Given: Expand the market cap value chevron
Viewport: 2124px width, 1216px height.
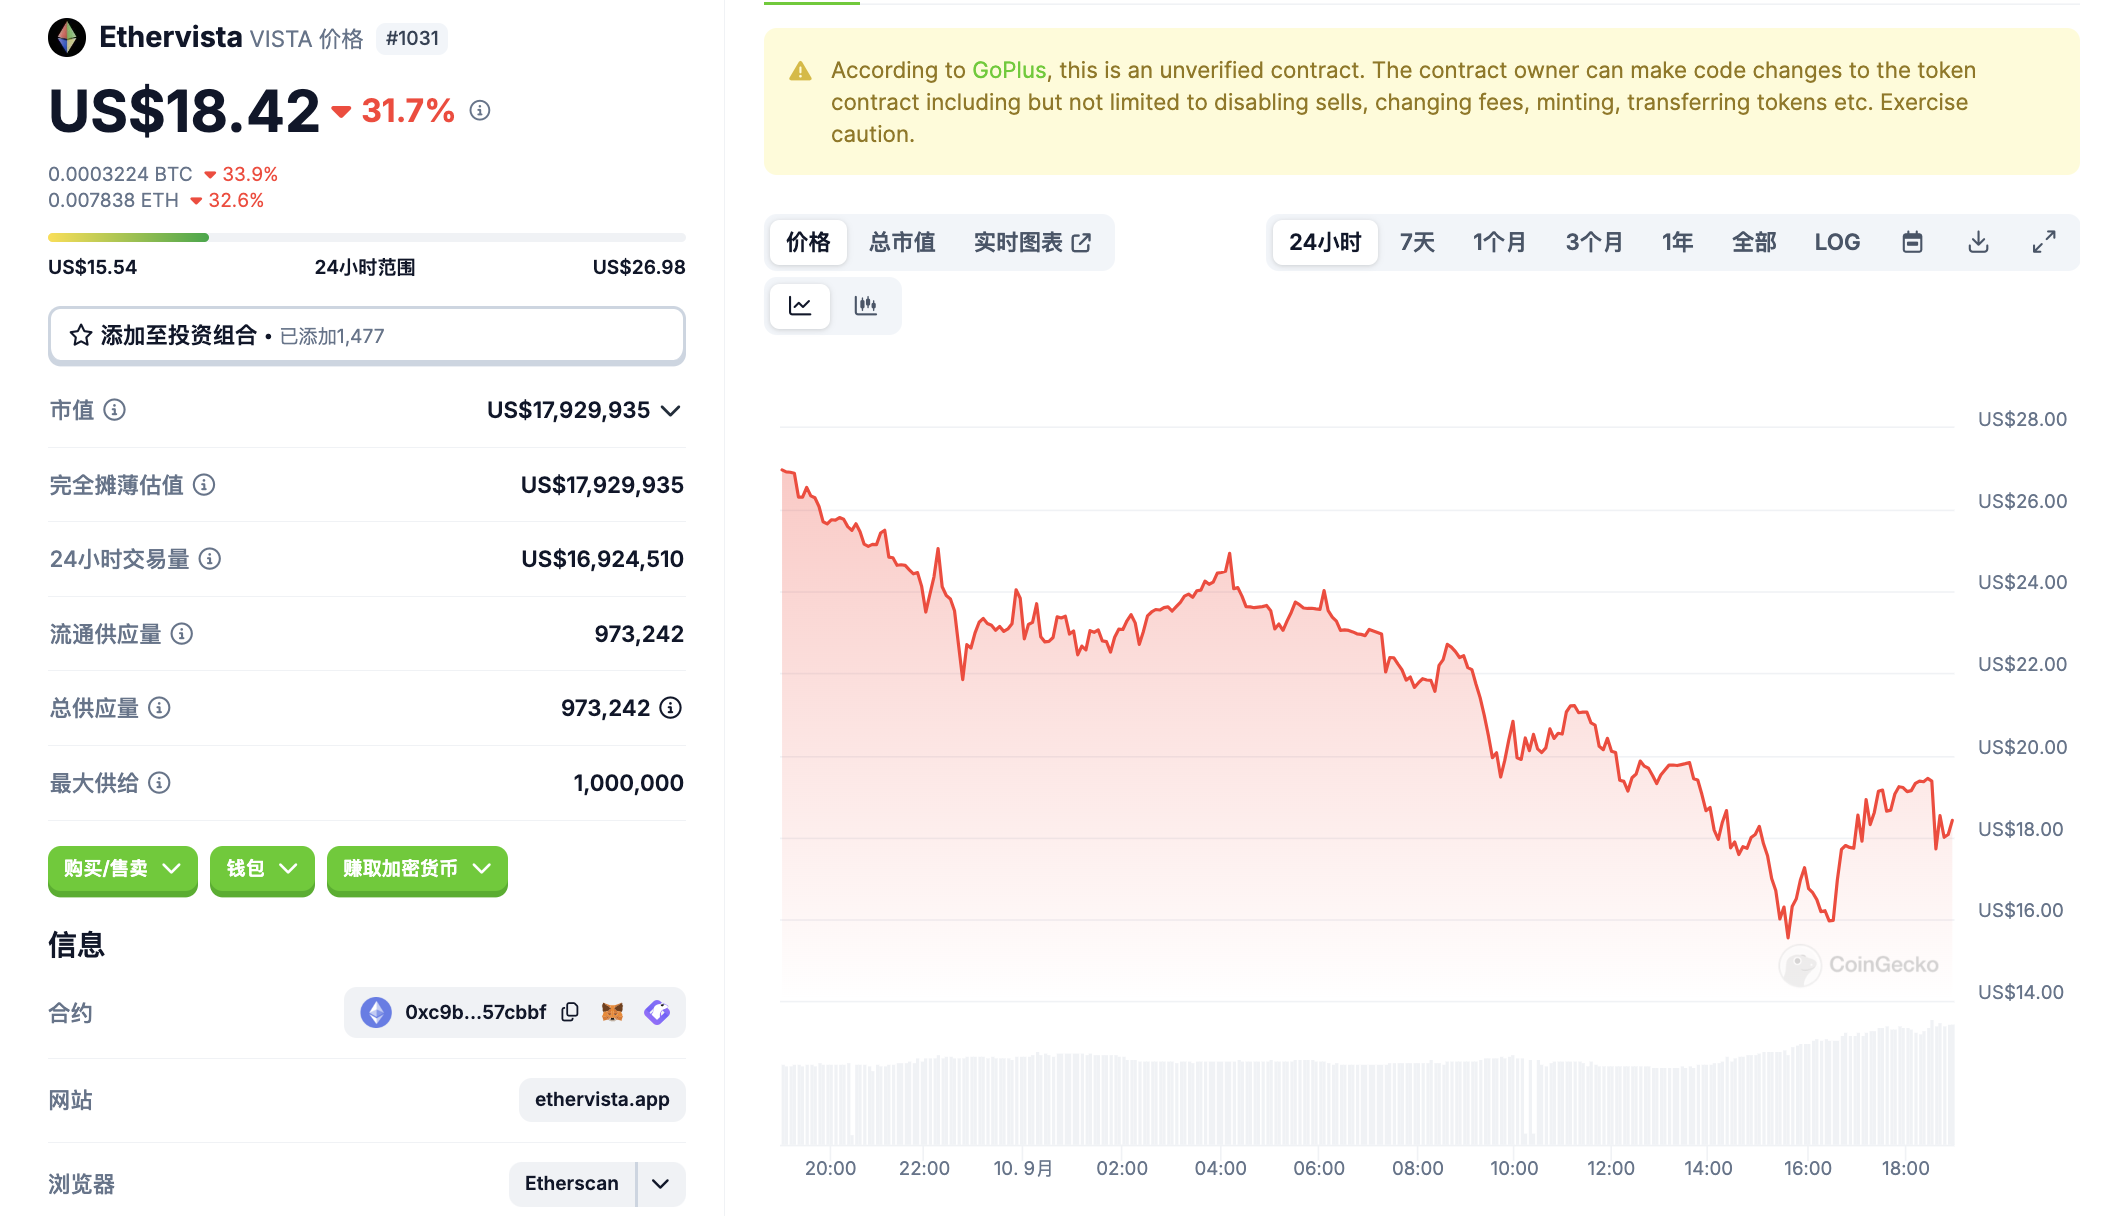Looking at the screenshot, I should coord(671,411).
